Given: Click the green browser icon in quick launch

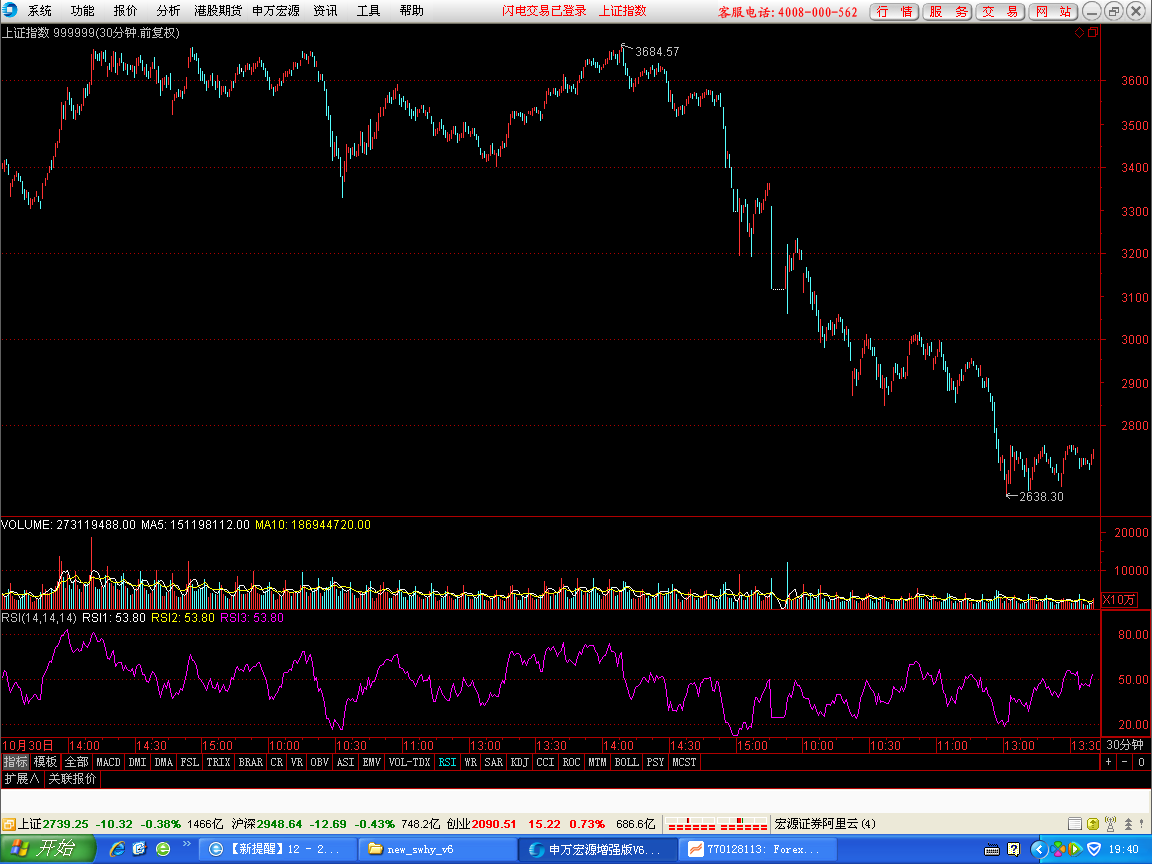Looking at the screenshot, I should pos(163,849).
